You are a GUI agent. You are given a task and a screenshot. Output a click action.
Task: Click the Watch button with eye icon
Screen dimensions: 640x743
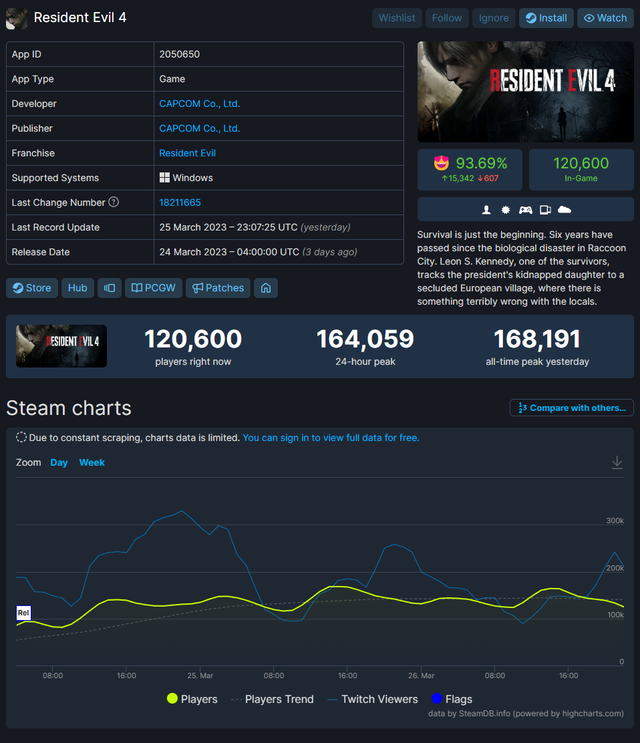[605, 18]
